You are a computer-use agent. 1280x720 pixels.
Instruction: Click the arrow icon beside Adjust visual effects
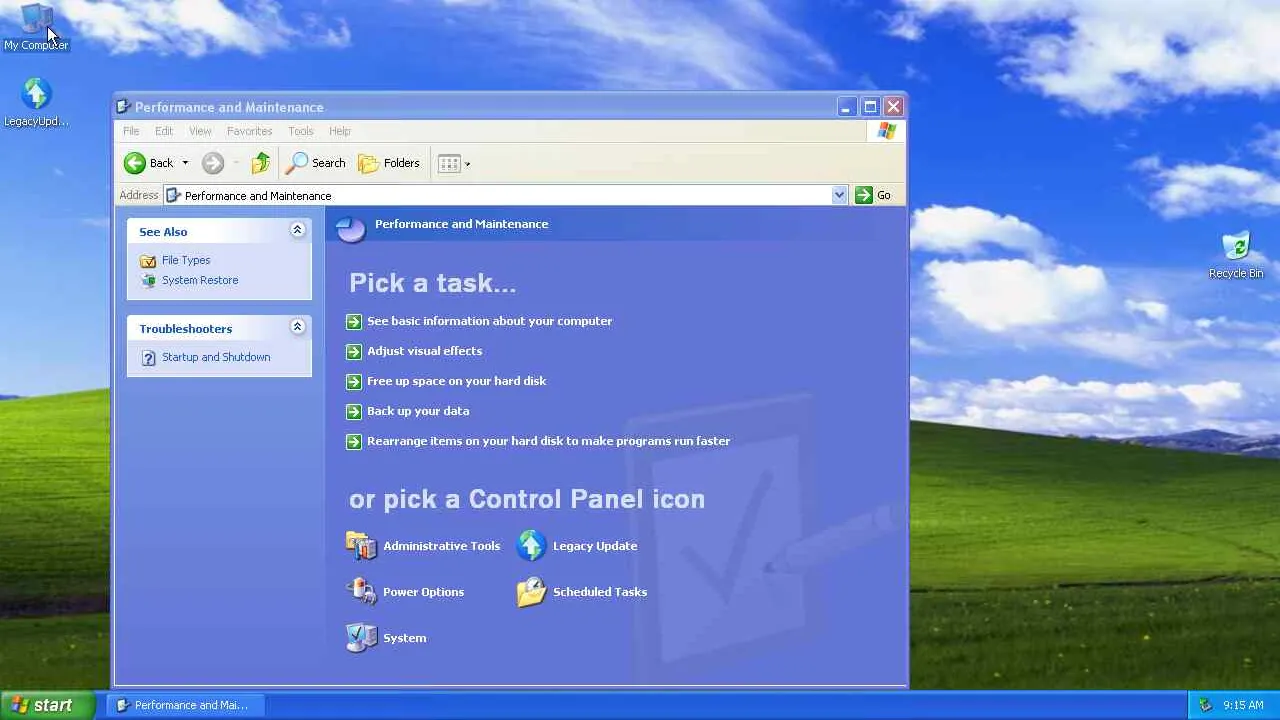353,351
